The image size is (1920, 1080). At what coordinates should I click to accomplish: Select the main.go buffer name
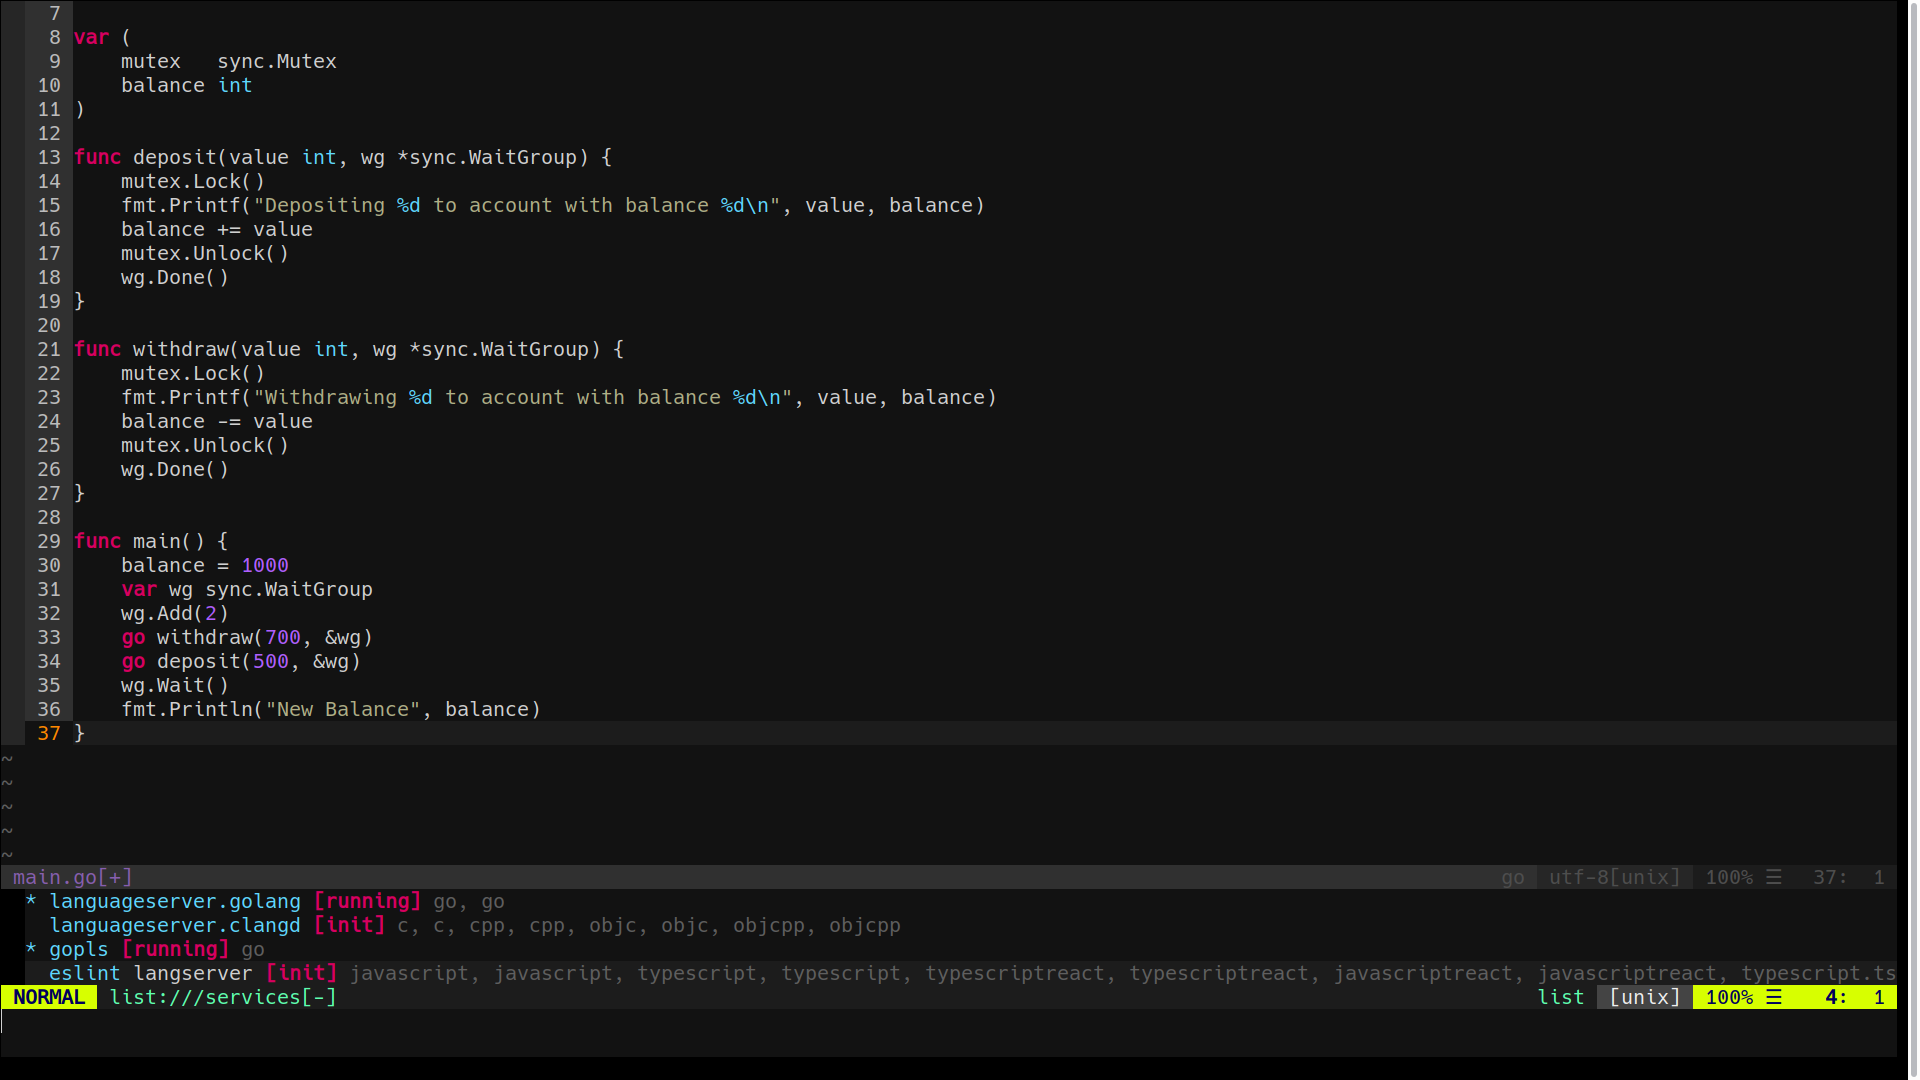click(55, 877)
